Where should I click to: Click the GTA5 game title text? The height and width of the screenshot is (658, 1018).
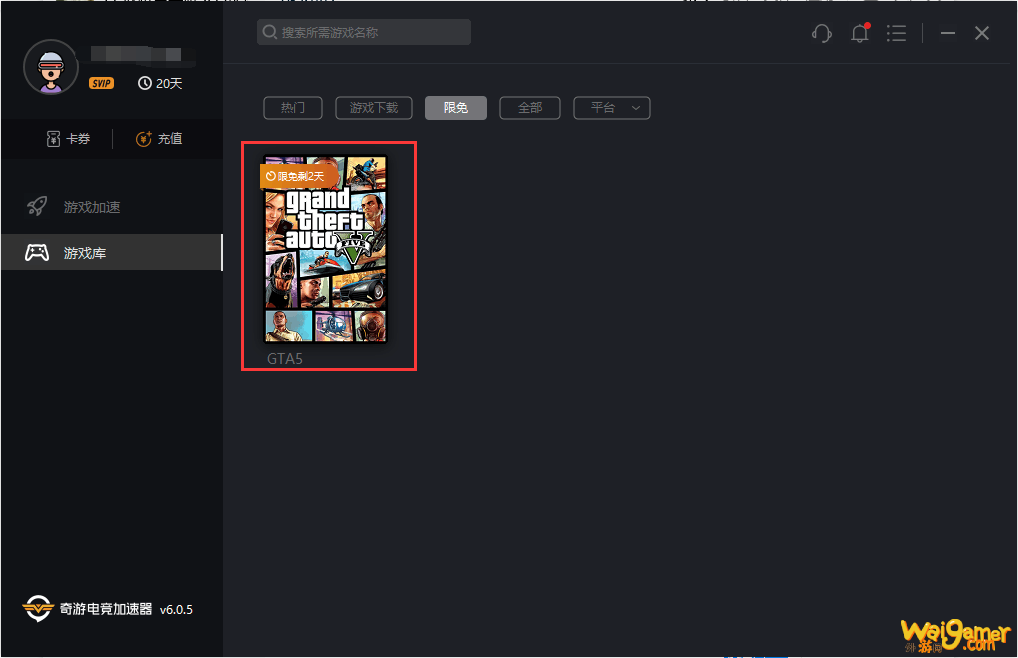(285, 359)
